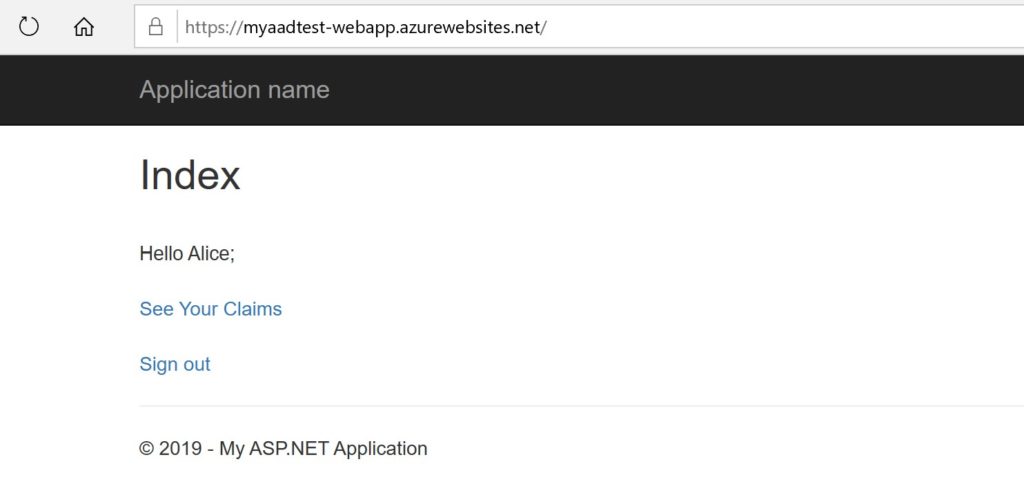
Task: Click the 2019 copyright footer text
Action: pyautogui.click(x=283, y=449)
